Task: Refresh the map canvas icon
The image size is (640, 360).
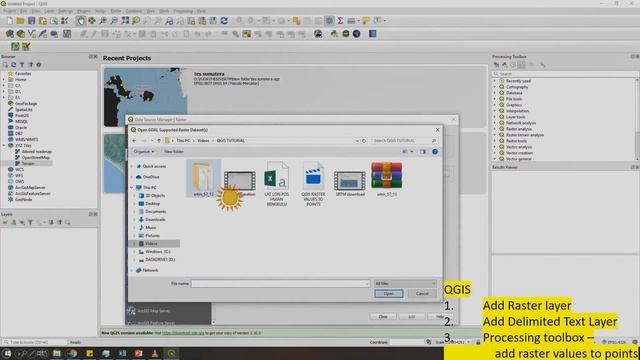Action: pyautogui.click(x=224, y=21)
